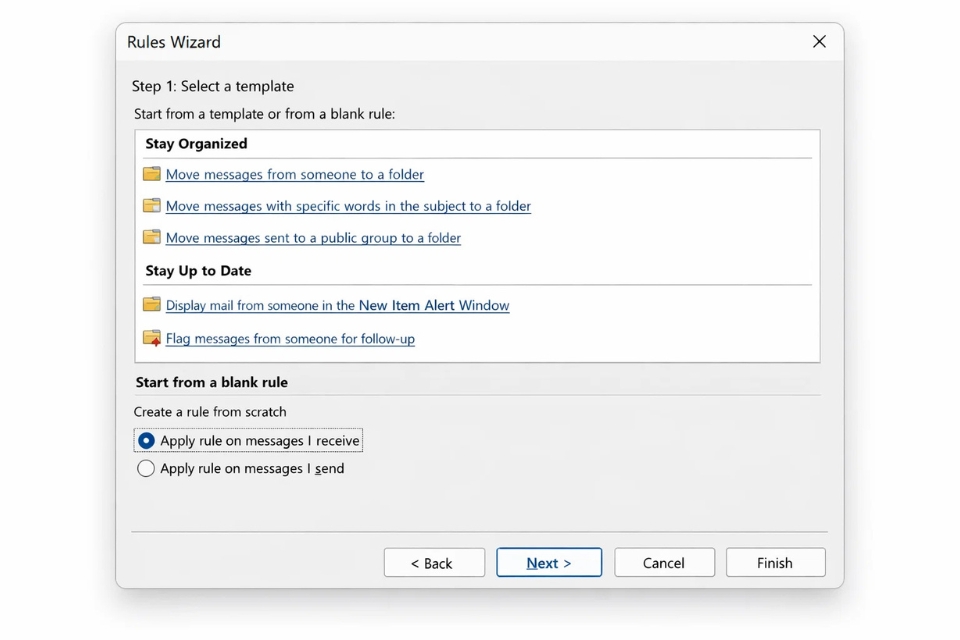Close the Rules Wizard dialog with X
This screenshot has height=640, width=960.
819,42
